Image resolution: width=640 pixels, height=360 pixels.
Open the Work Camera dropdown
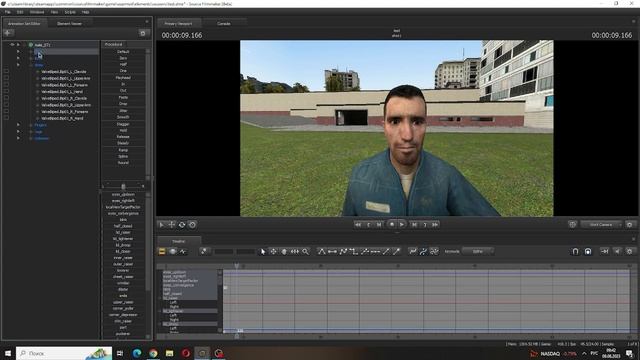(601, 224)
